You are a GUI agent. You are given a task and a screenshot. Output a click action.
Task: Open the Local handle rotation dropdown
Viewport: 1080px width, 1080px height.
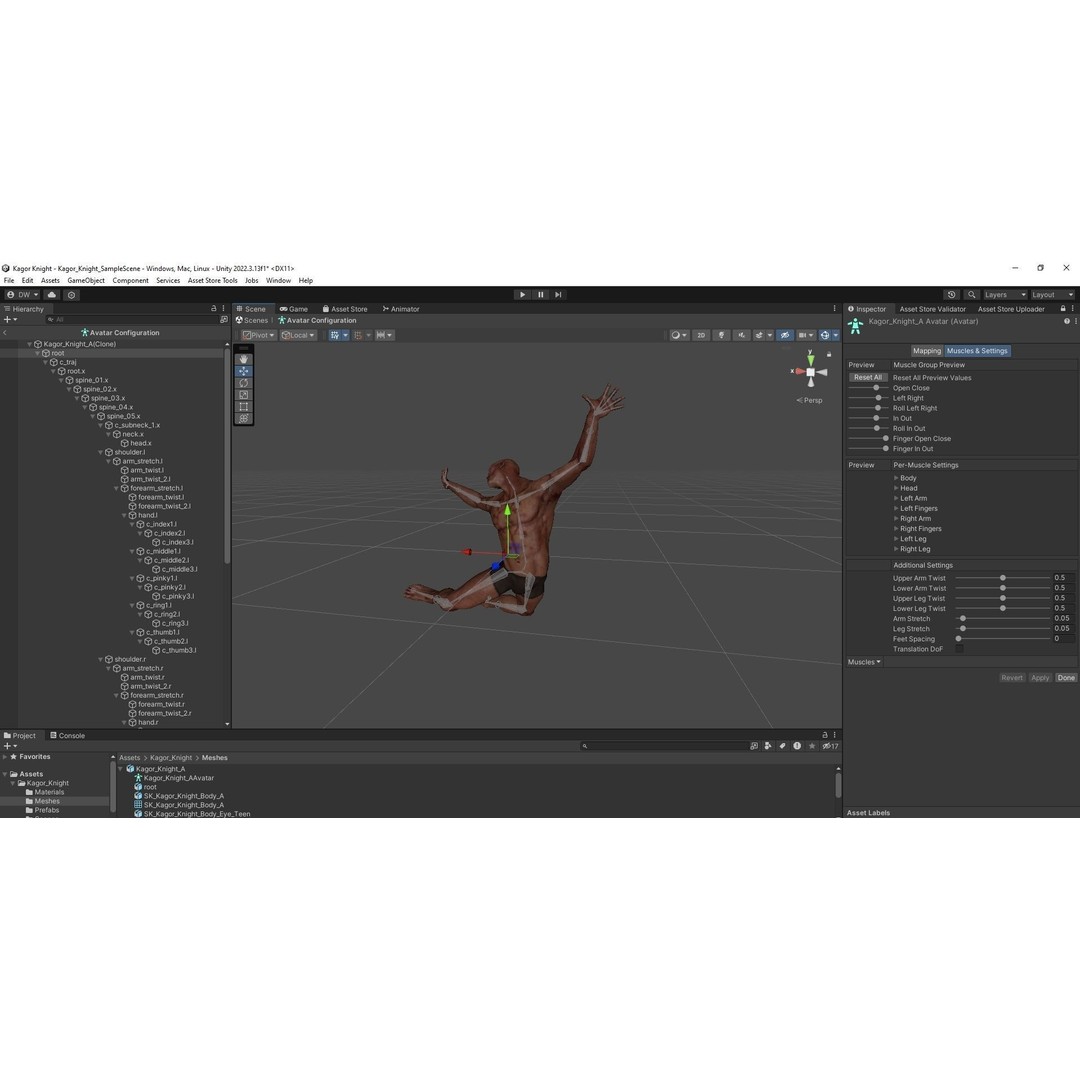tap(298, 335)
